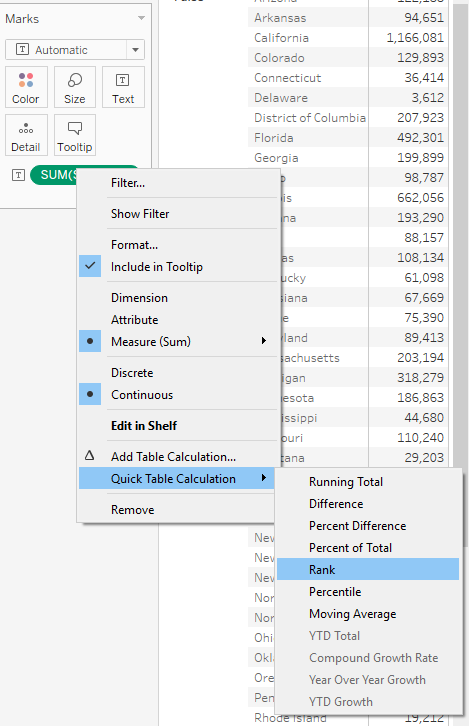Select the Georgia row label

pos(276,158)
